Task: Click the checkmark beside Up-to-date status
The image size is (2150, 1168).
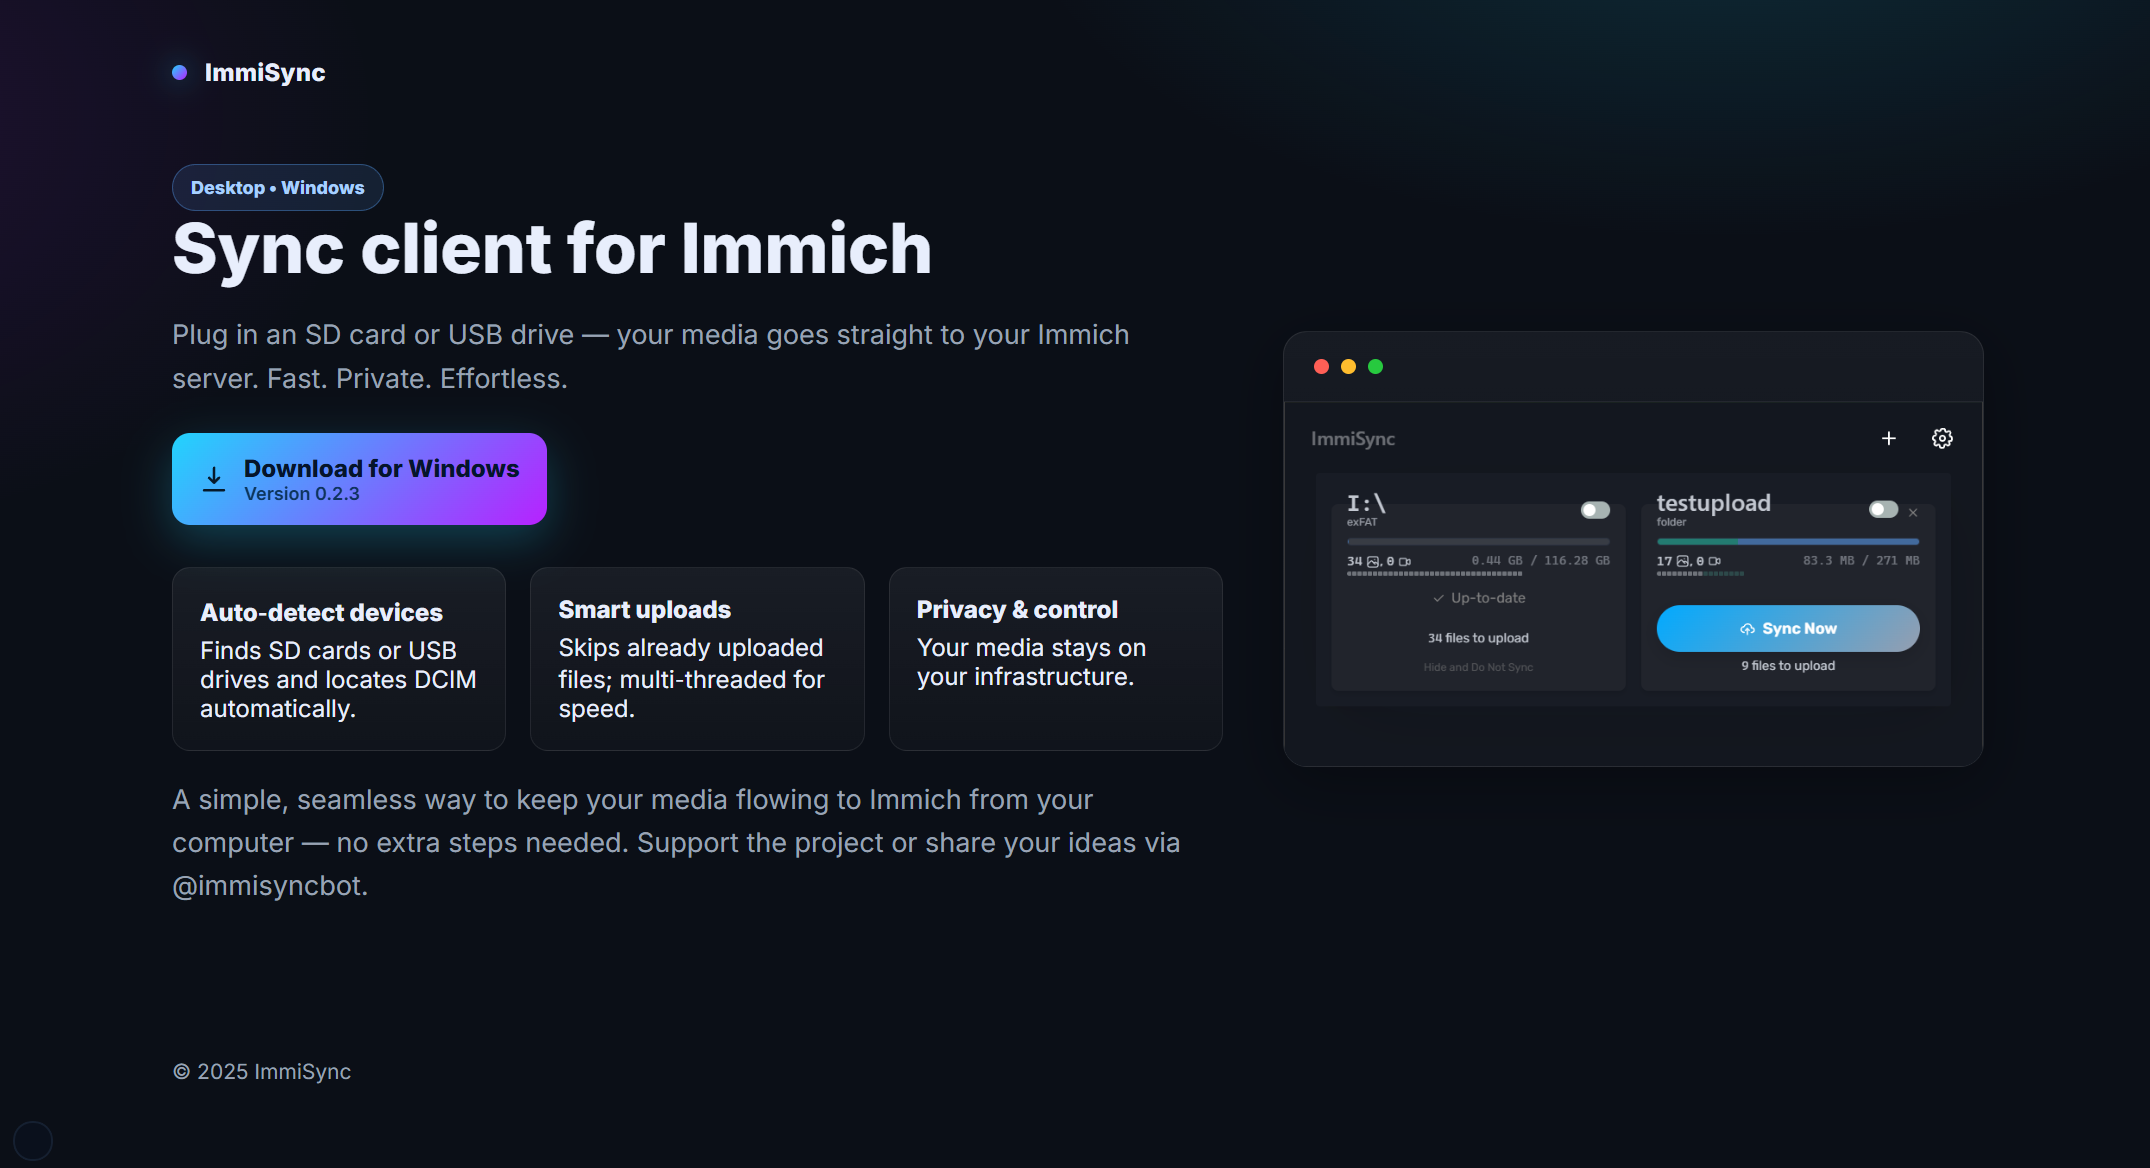Action: pos(1438,598)
